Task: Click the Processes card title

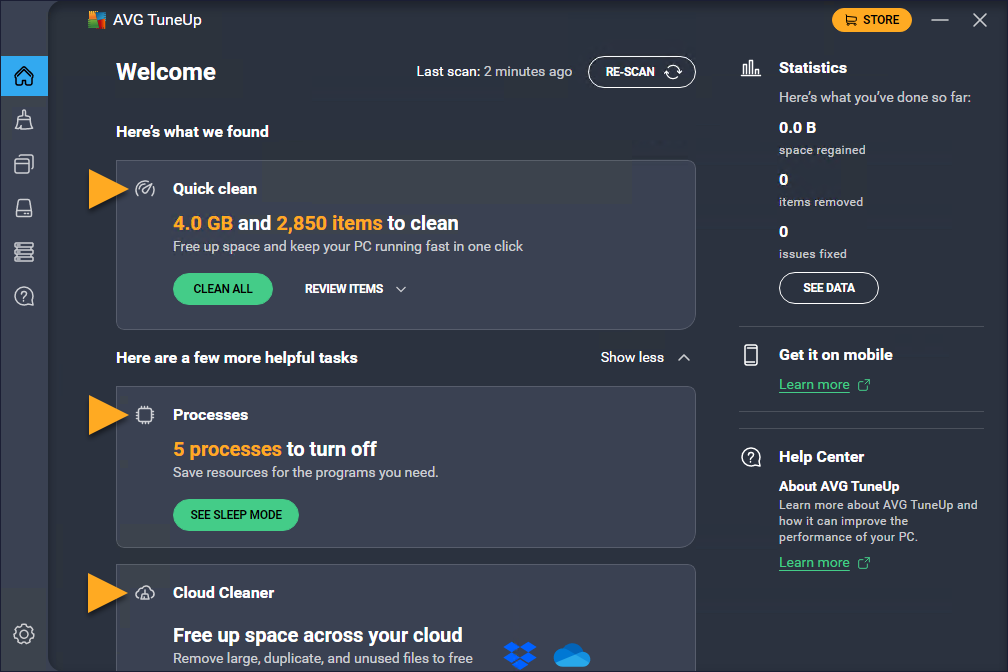Action: coord(210,415)
